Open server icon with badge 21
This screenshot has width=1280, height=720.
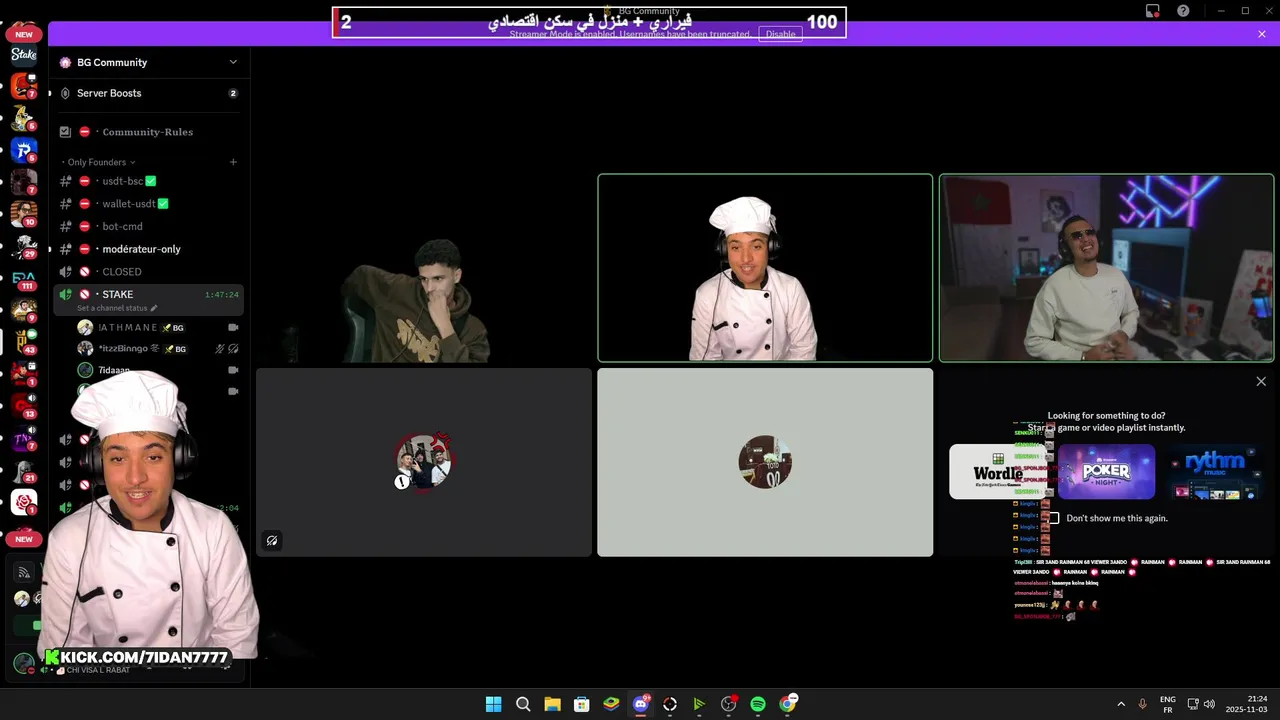[x=23, y=471]
